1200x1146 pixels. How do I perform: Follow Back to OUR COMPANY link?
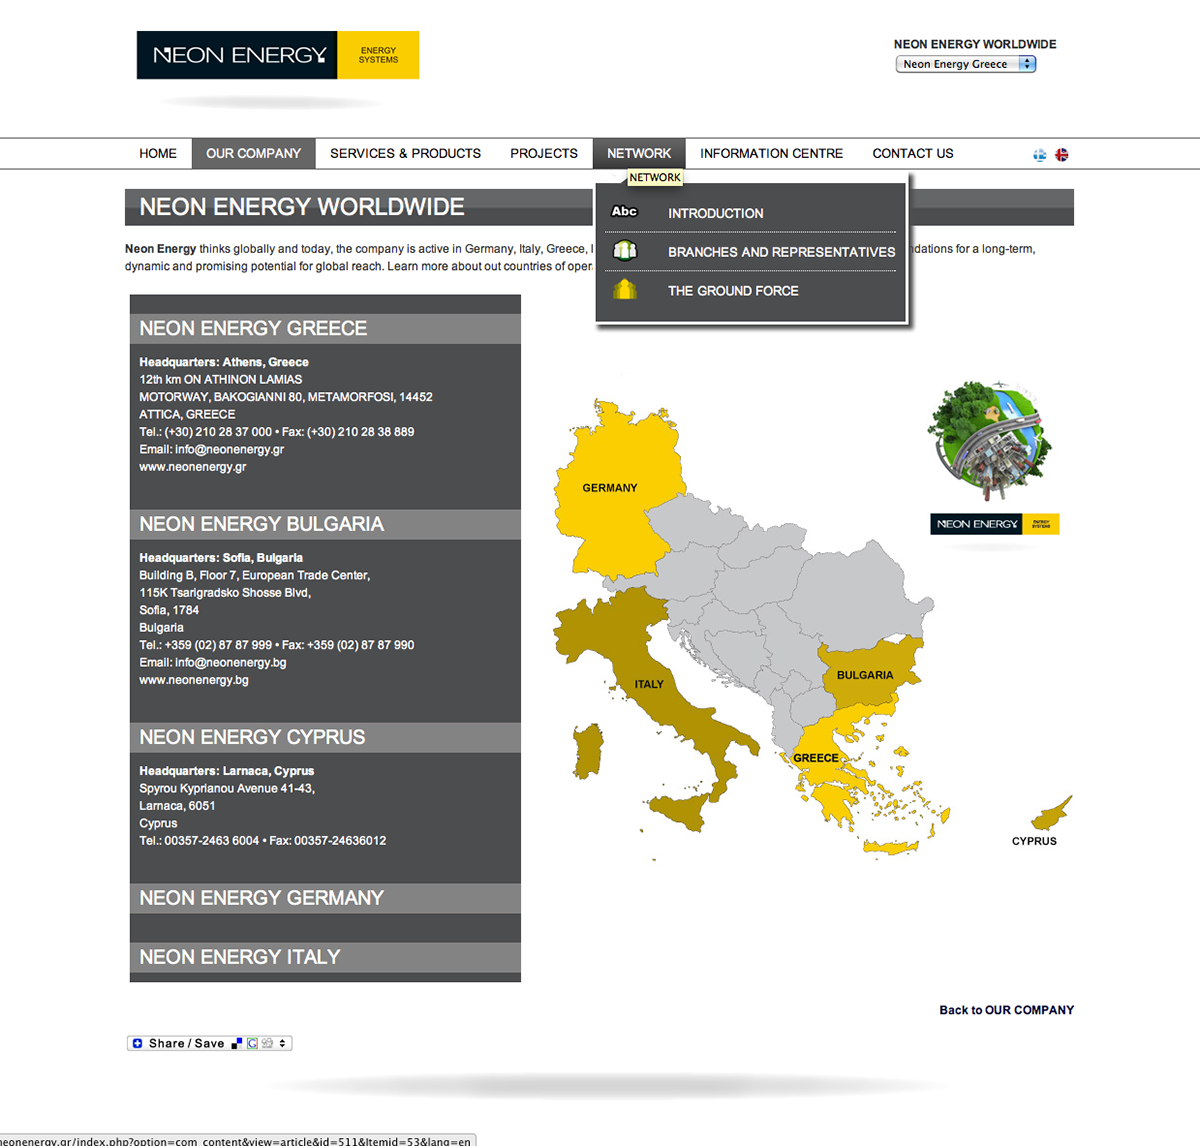[1006, 1010]
